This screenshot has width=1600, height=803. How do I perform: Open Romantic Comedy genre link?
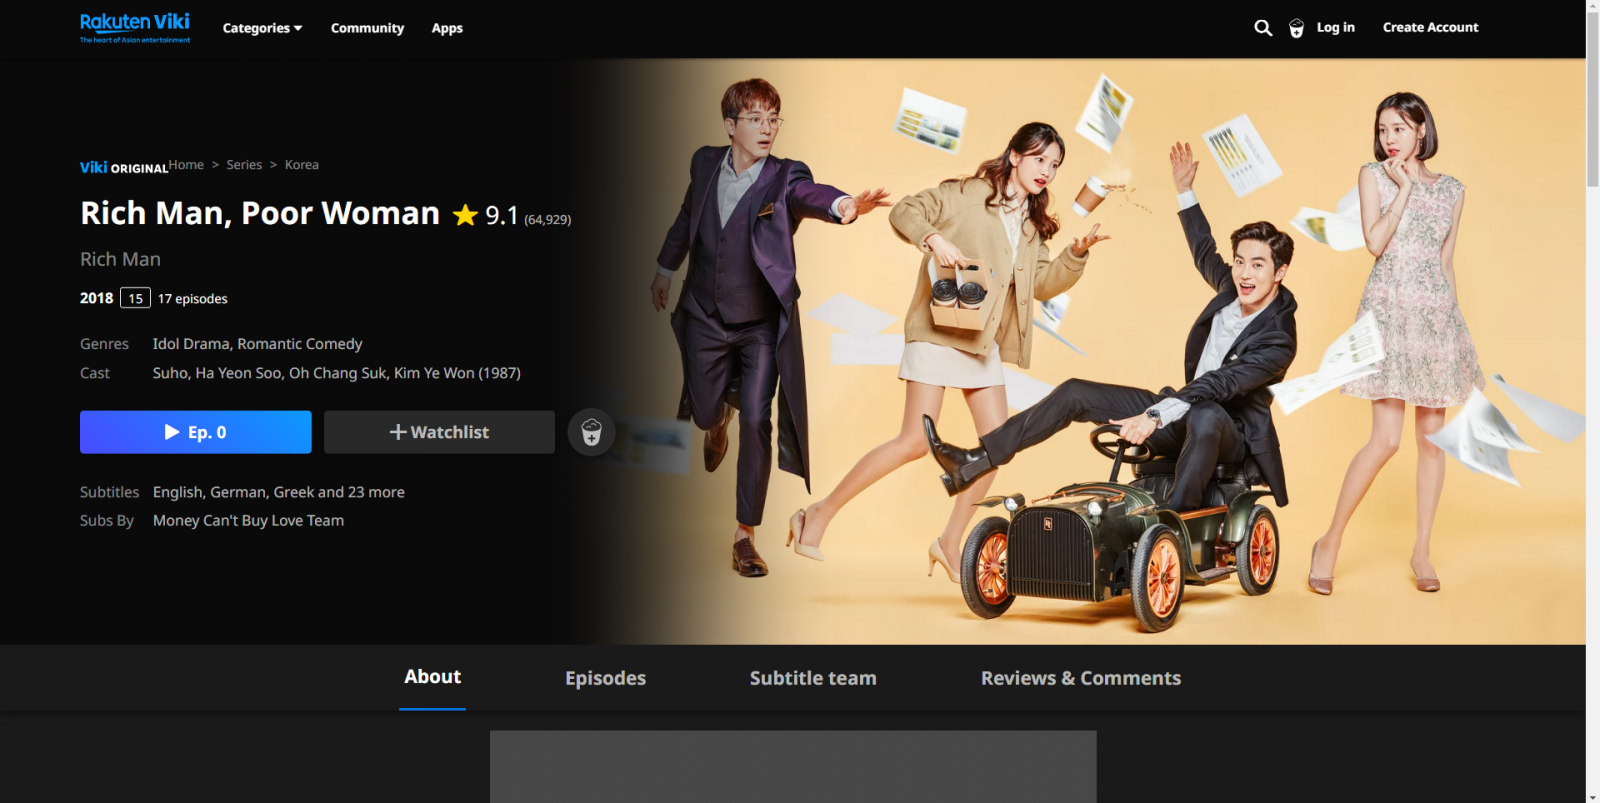coord(300,344)
